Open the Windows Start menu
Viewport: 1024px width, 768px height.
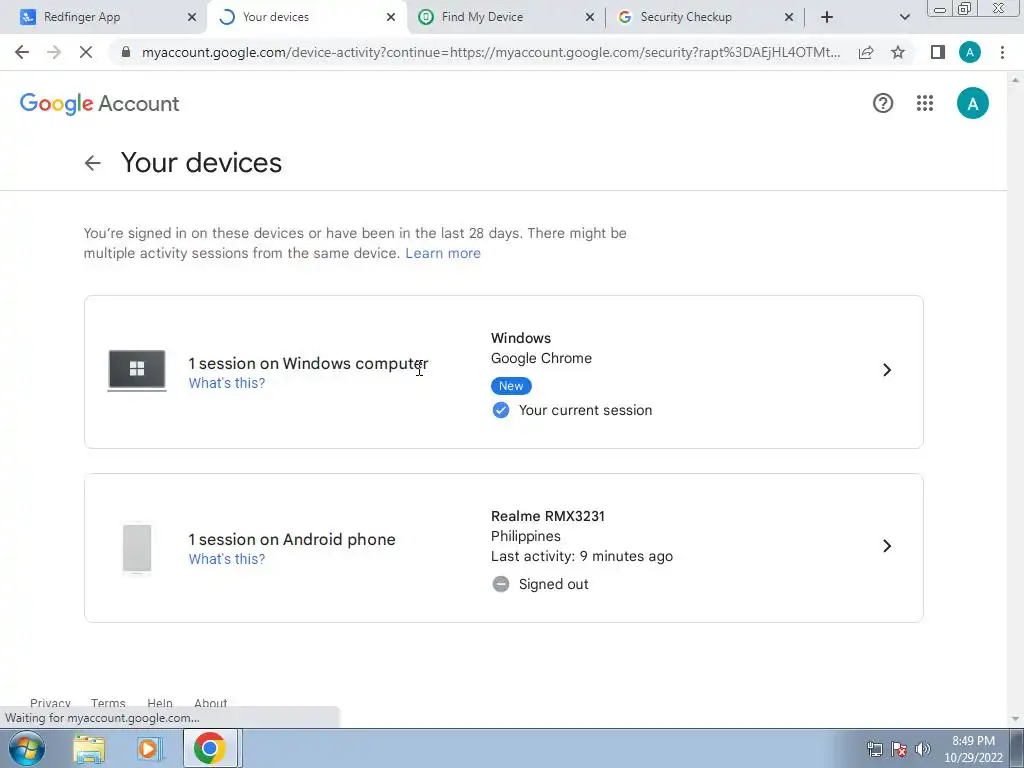27,748
